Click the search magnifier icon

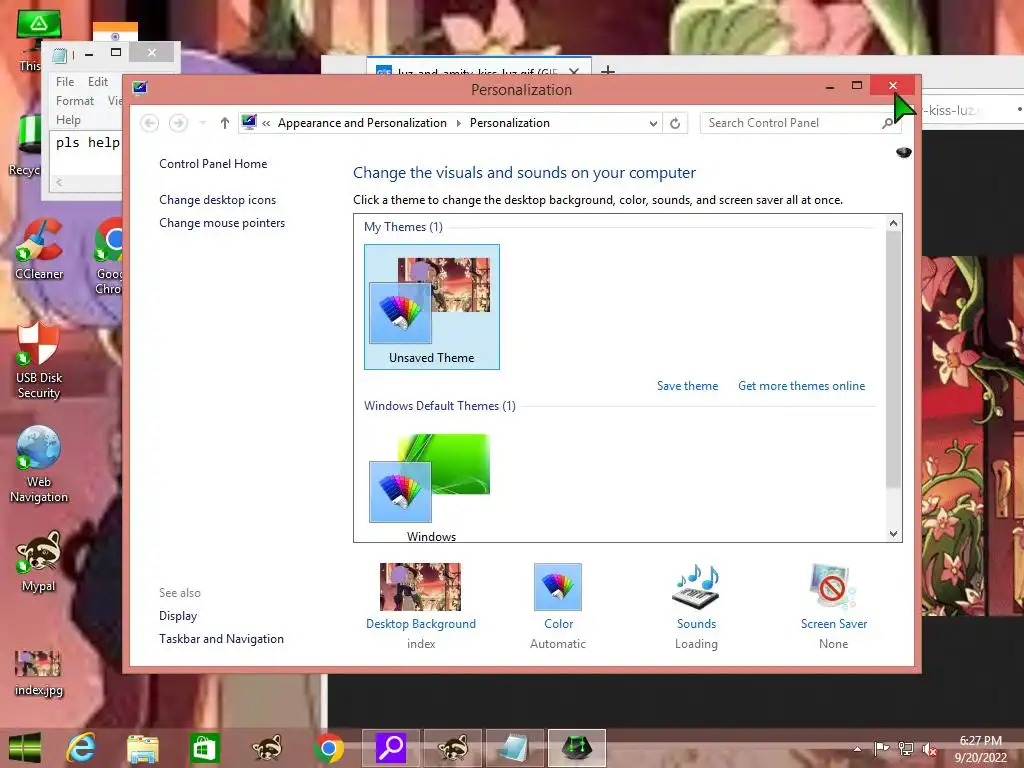click(x=887, y=123)
